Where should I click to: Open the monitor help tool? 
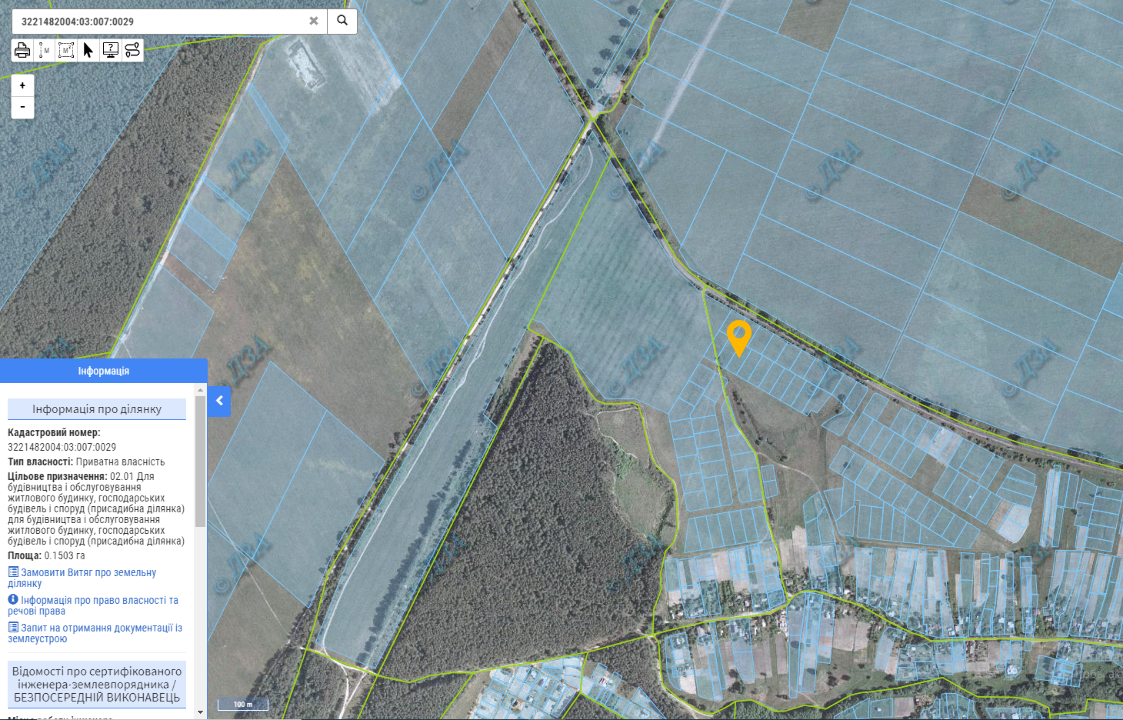110,50
